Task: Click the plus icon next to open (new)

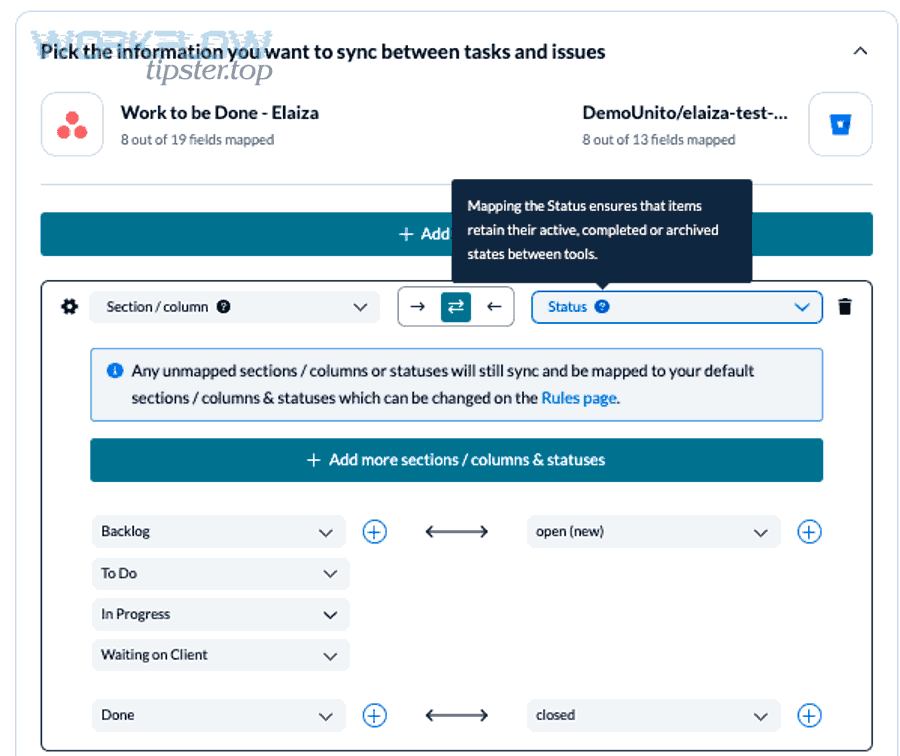Action: click(809, 531)
